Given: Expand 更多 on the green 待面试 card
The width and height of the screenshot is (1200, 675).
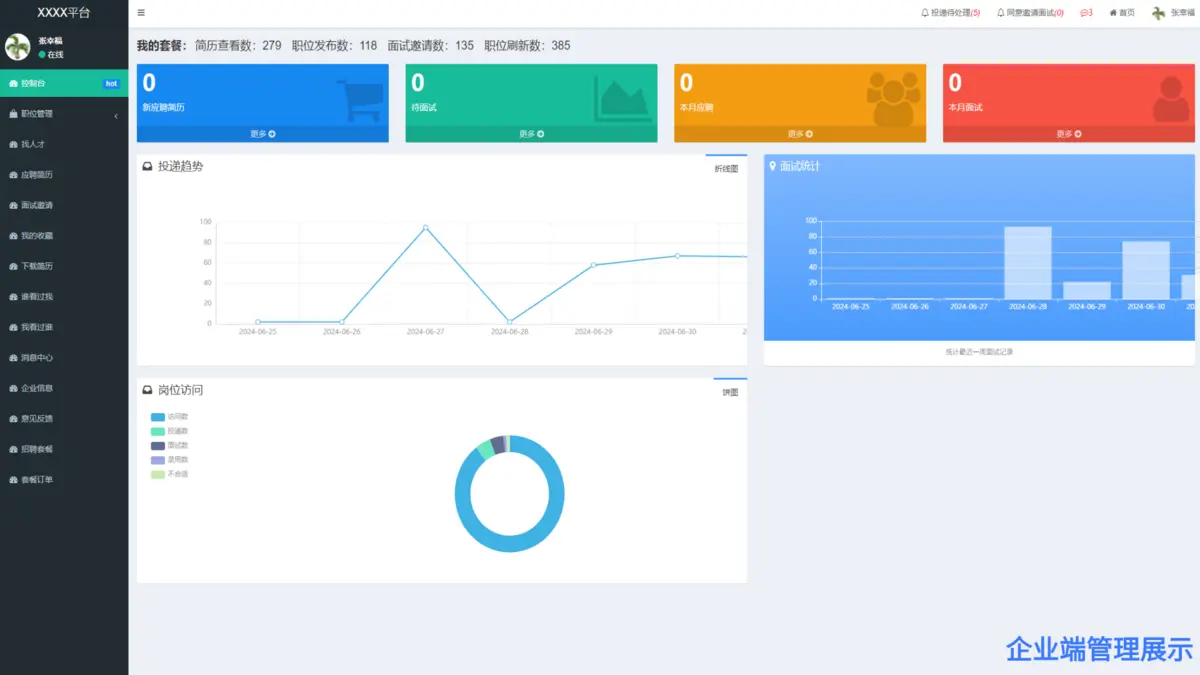Looking at the screenshot, I should tap(531, 134).
